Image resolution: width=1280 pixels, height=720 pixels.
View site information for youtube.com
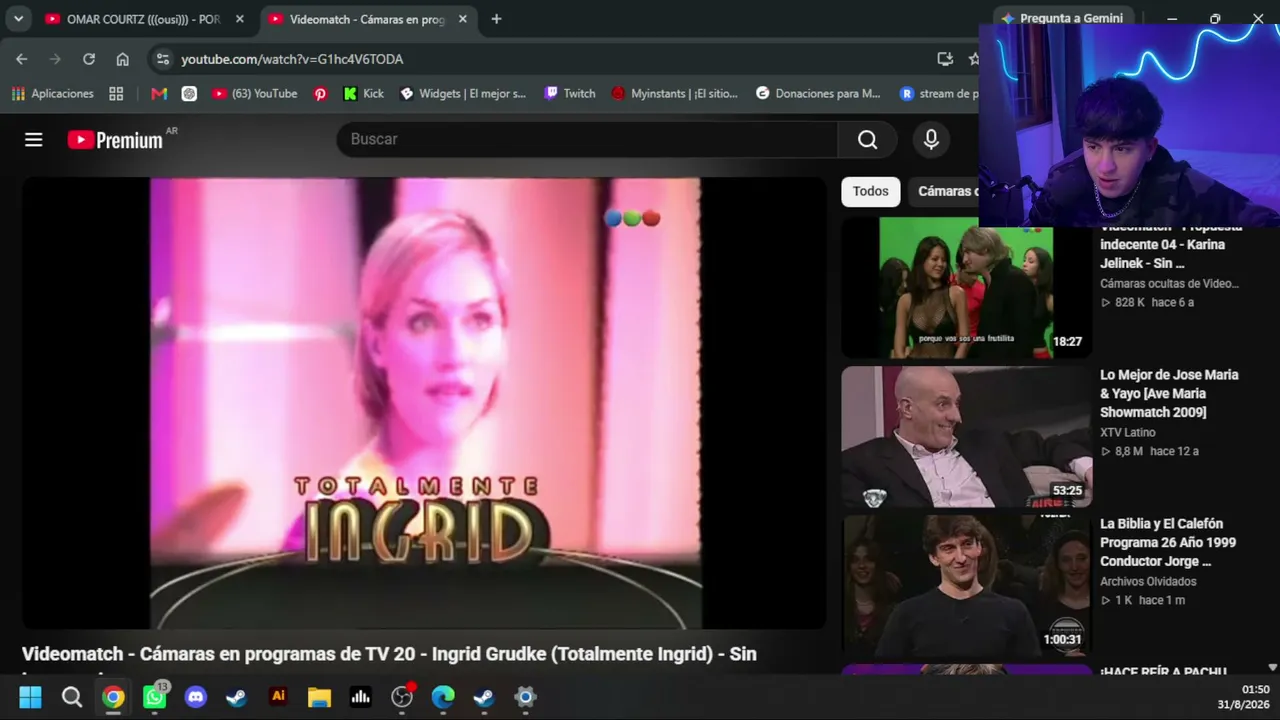click(x=162, y=59)
